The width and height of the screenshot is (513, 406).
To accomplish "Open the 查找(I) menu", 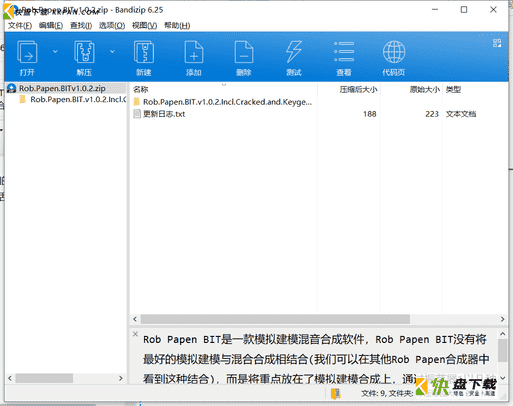I will (81, 26).
